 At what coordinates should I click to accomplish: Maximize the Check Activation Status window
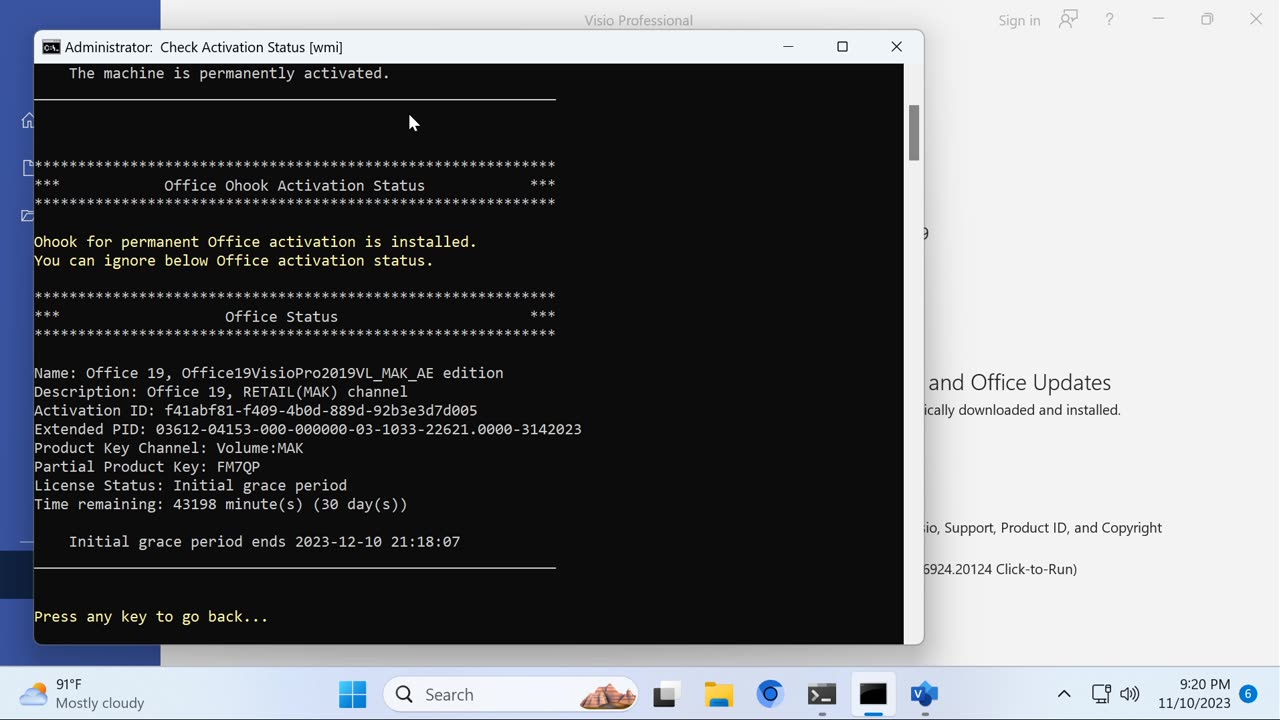(842, 47)
